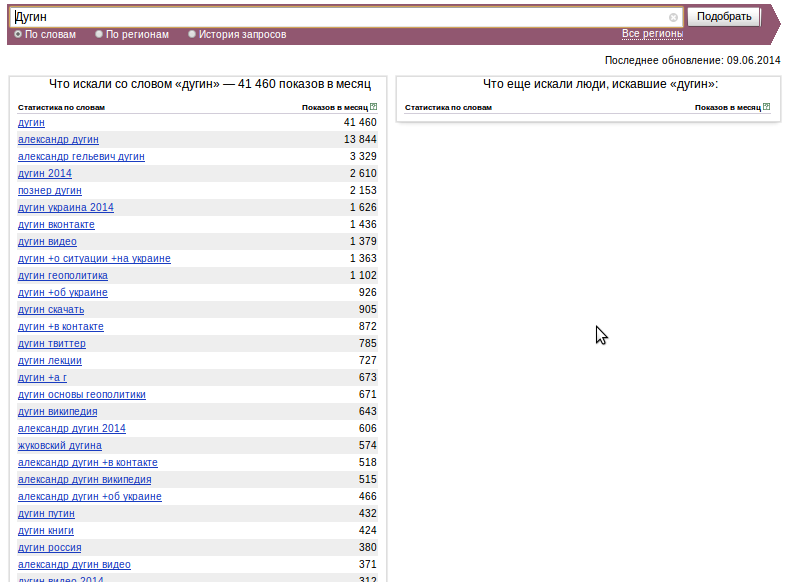795x582 pixels.
Task: Open 'александр дугин +в контакте' link
Action: click(x=88, y=462)
